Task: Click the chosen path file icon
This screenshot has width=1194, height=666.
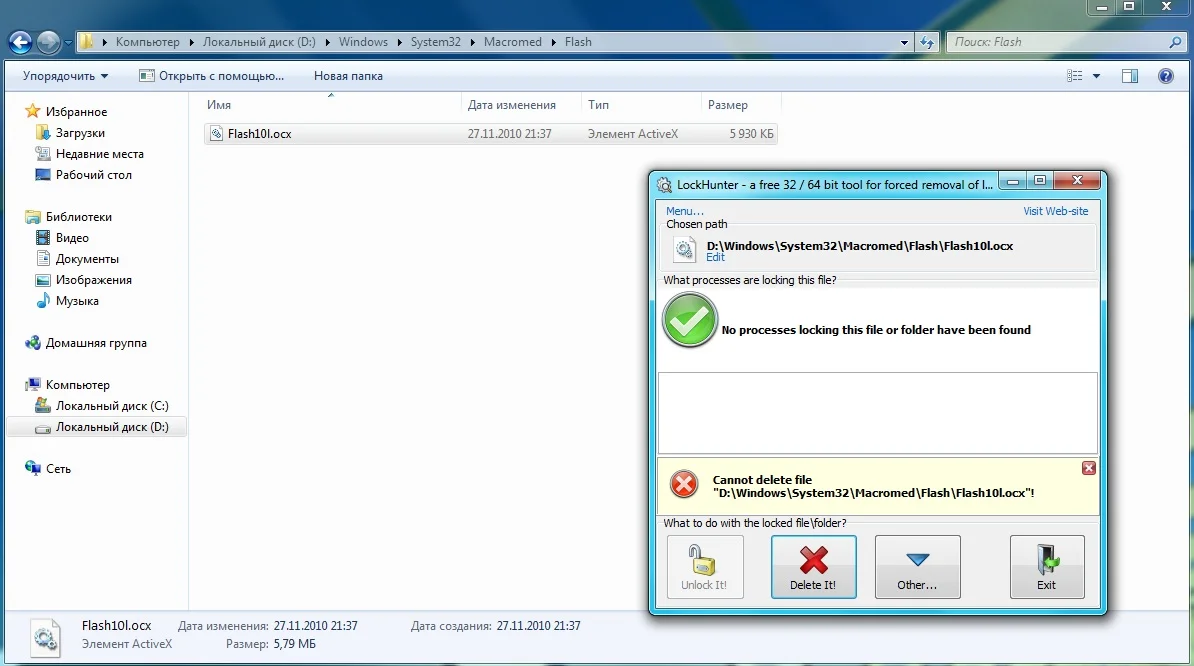Action: point(684,249)
